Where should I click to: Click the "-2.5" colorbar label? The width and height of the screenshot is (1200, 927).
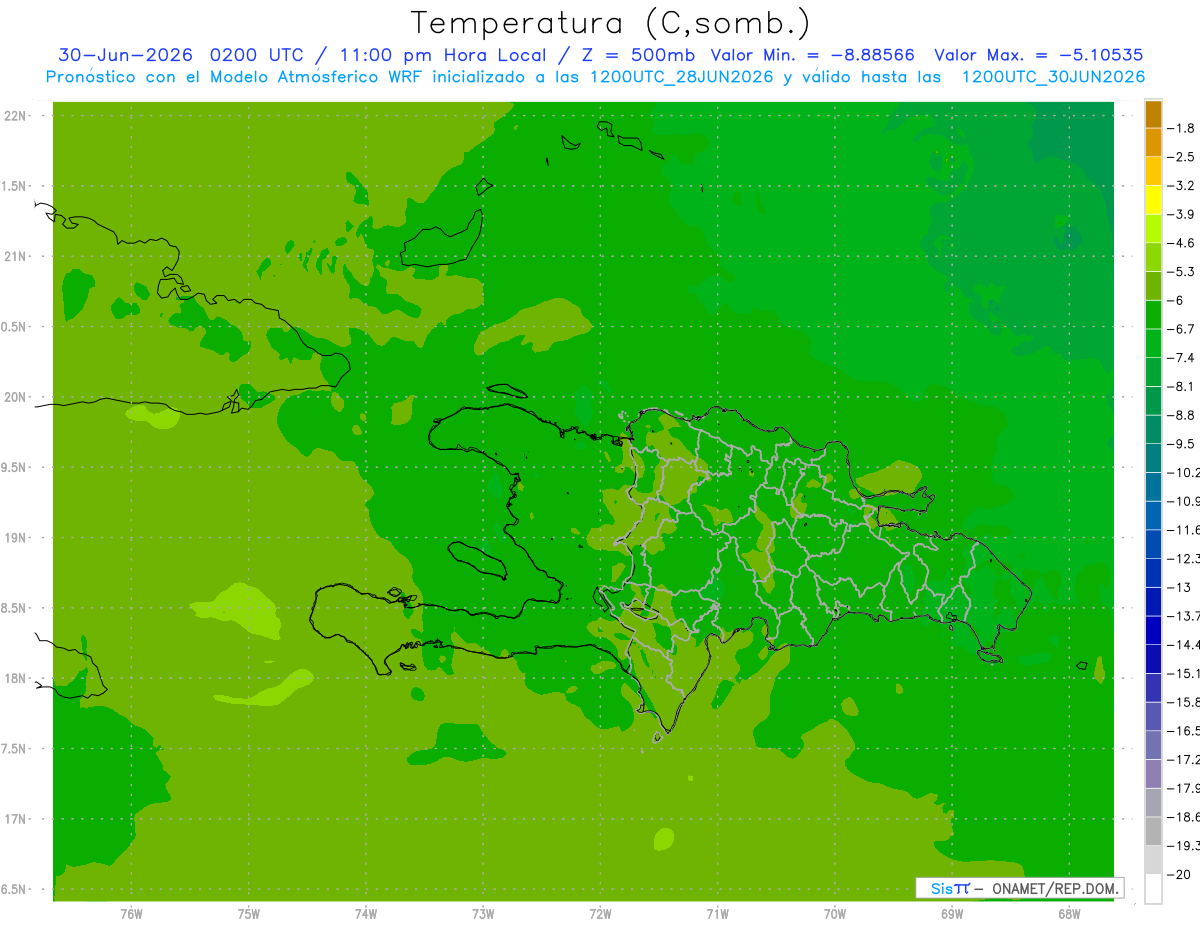coord(1181,157)
